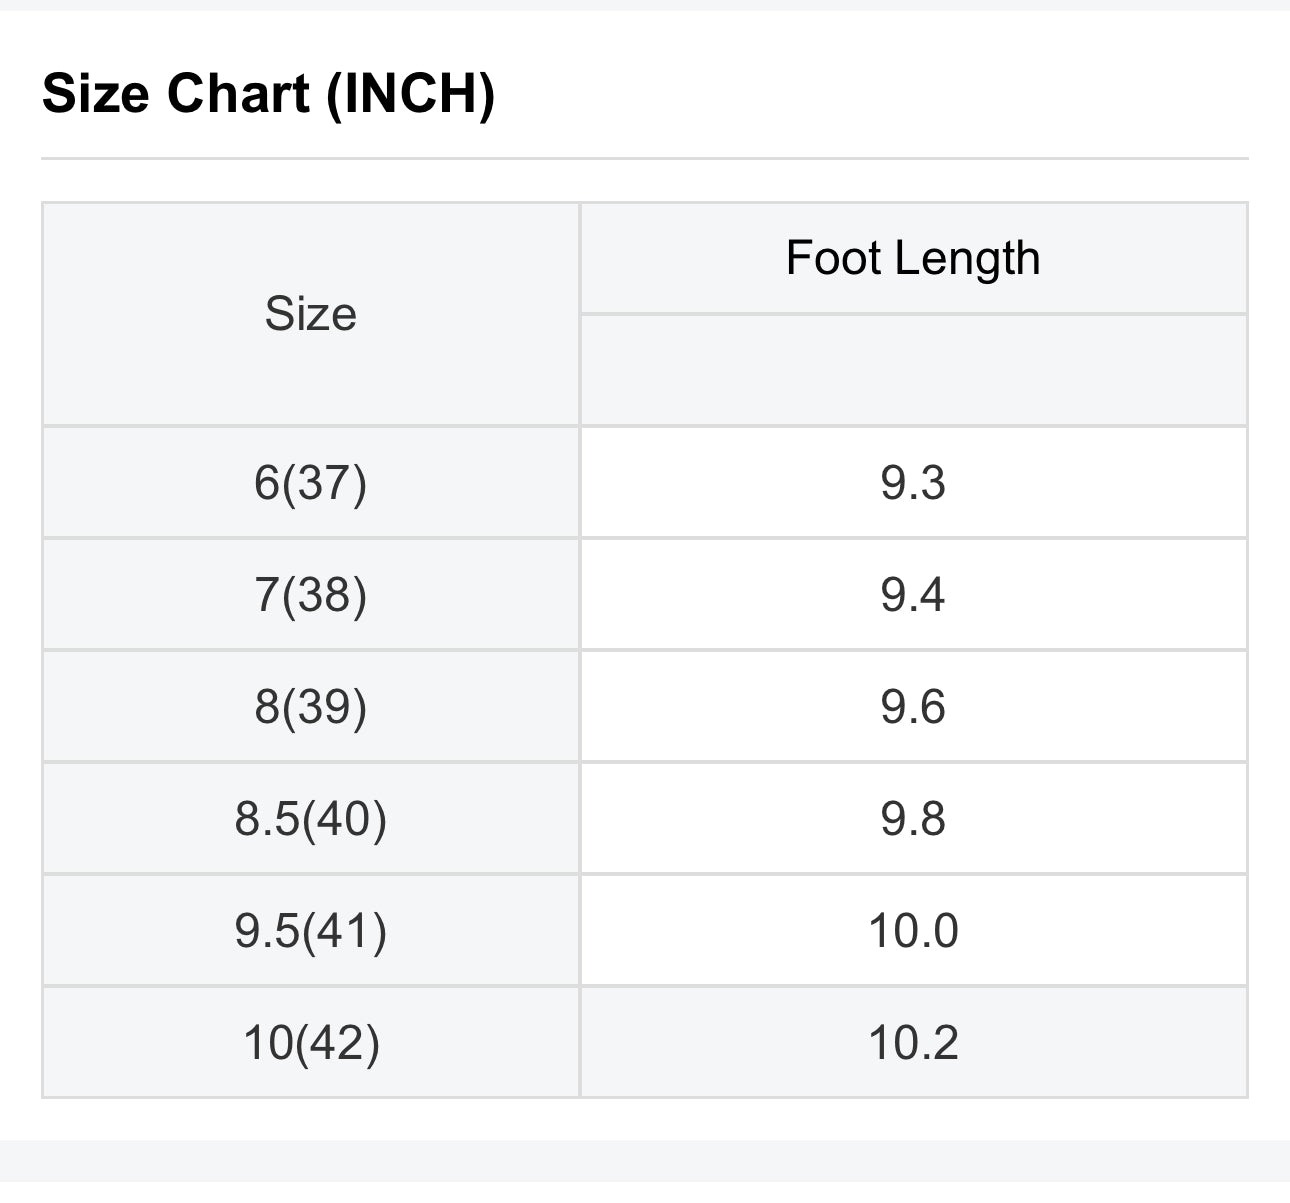The width and height of the screenshot is (1290, 1203).
Task: Click the 9.6 foot length value
Action: pos(913,706)
